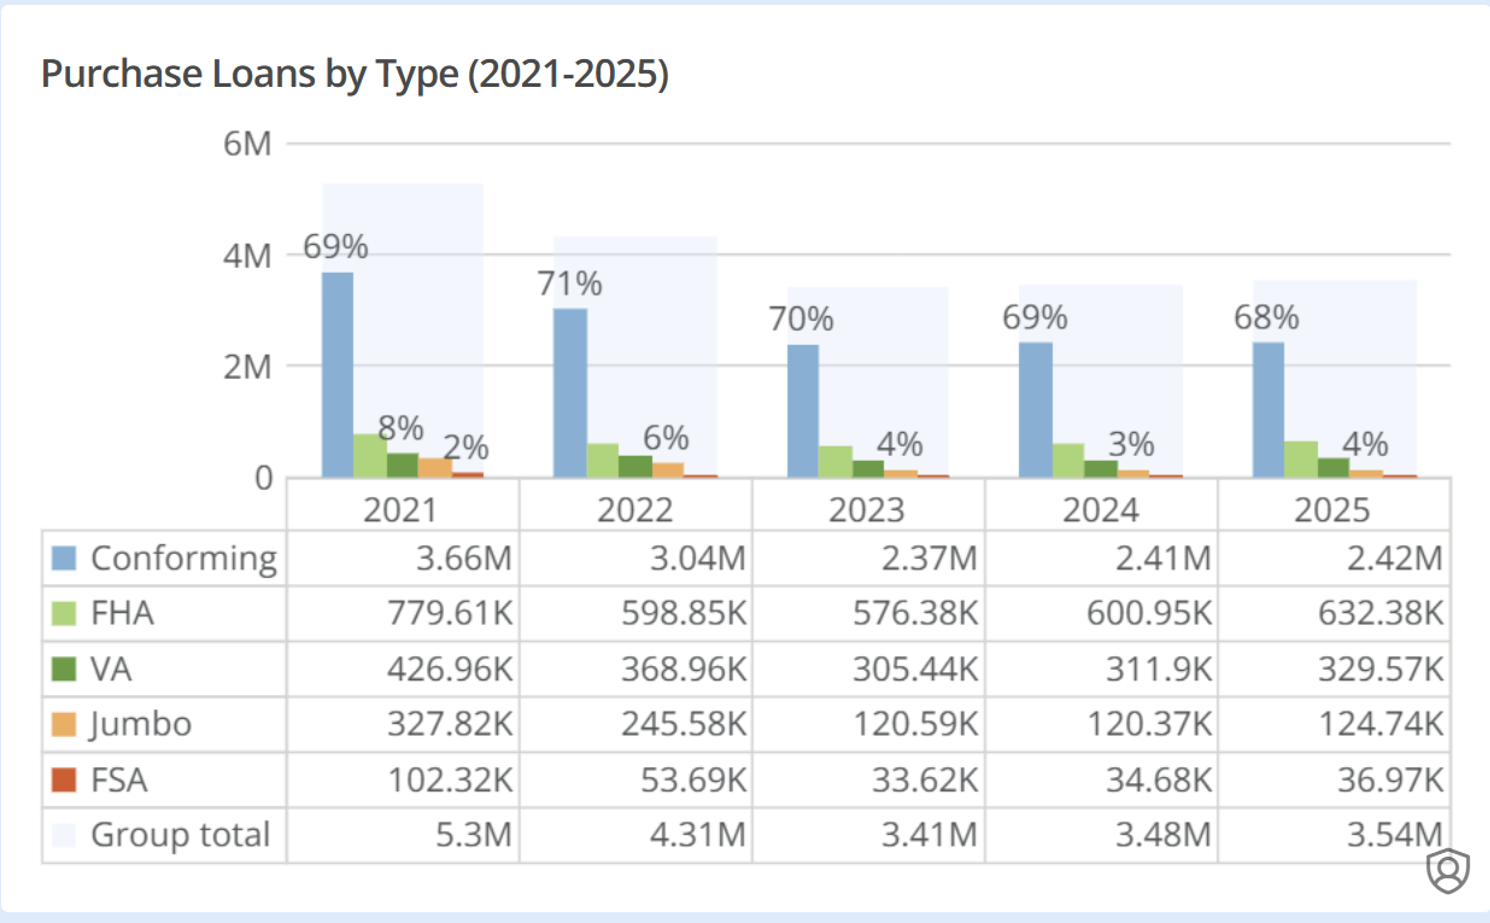The image size is (1490, 923).
Task: Click the 8% label in 2021
Action: point(401,429)
